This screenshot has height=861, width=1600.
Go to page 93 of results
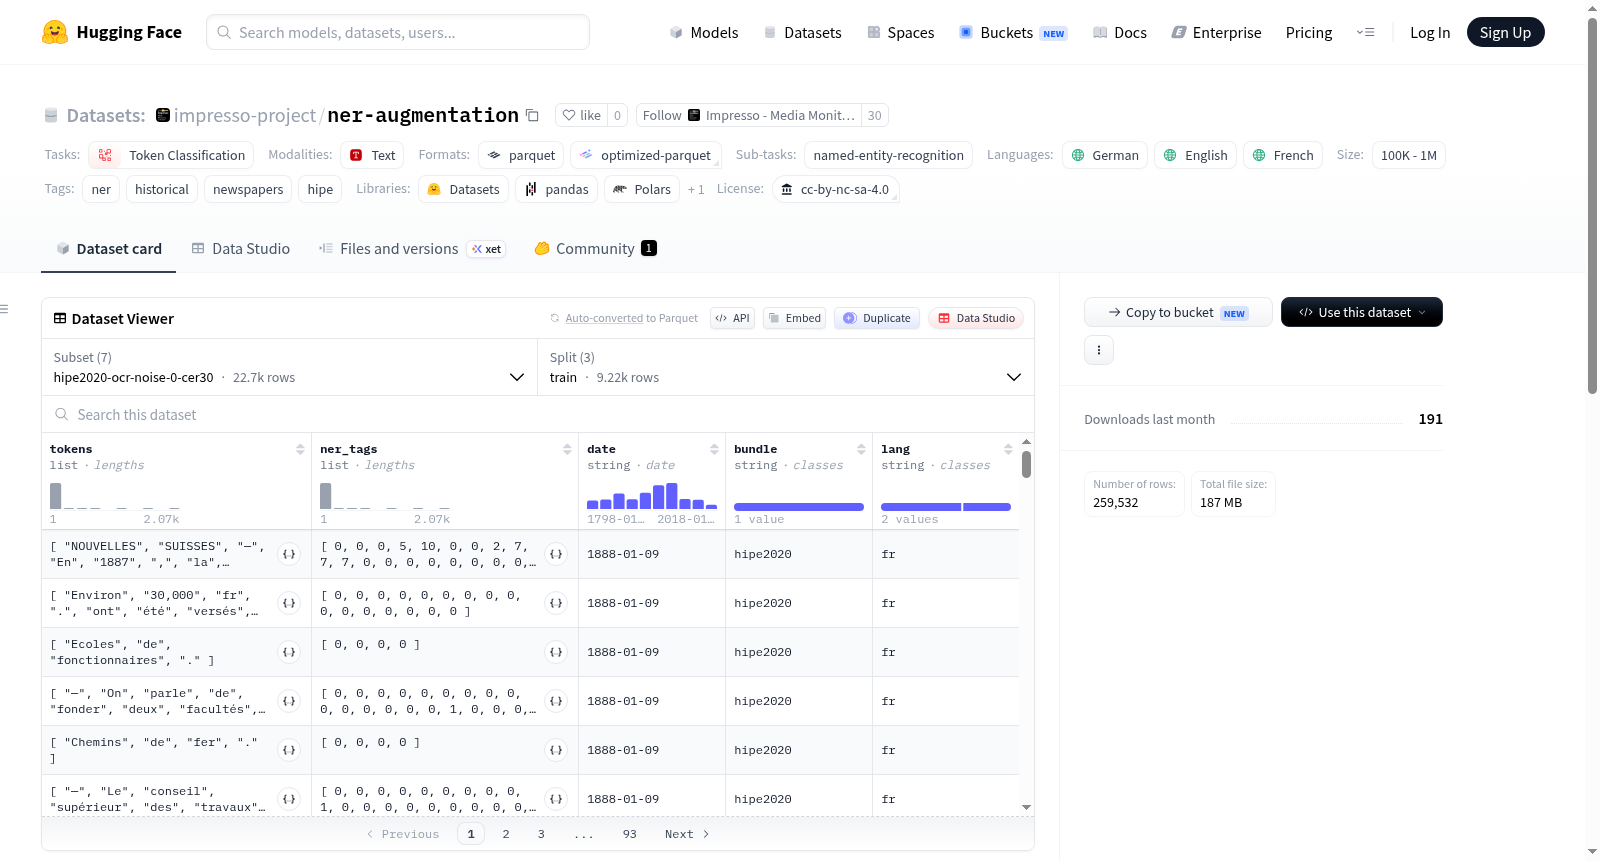(630, 834)
